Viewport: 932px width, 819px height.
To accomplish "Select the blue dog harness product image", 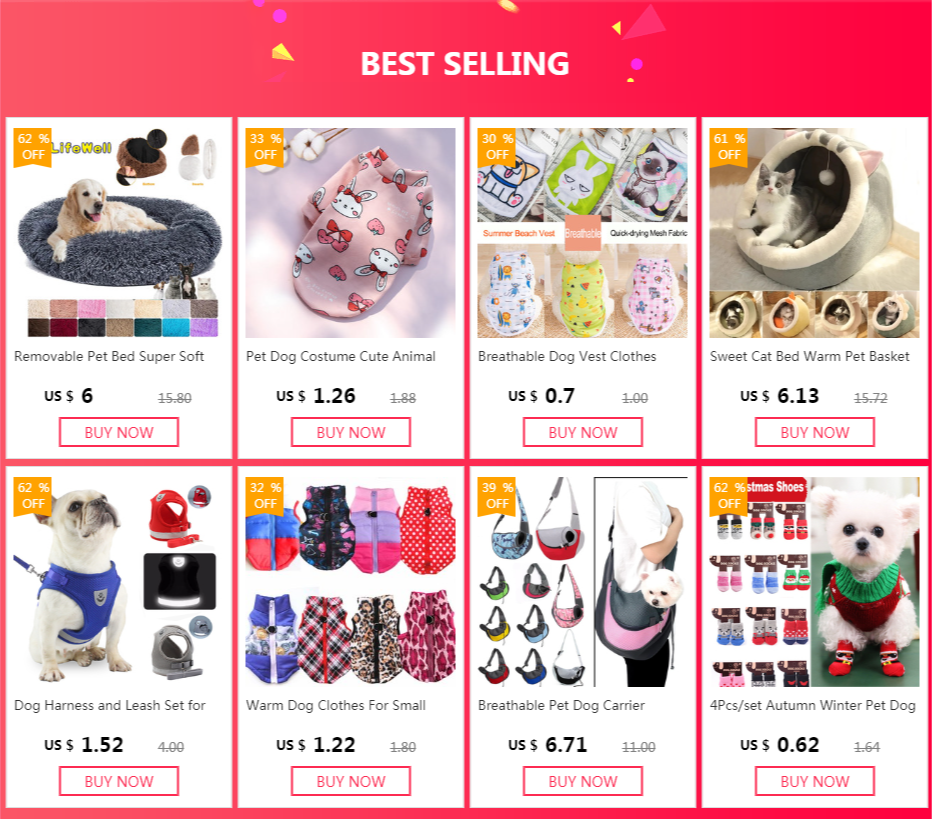I will click(x=118, y=582).
